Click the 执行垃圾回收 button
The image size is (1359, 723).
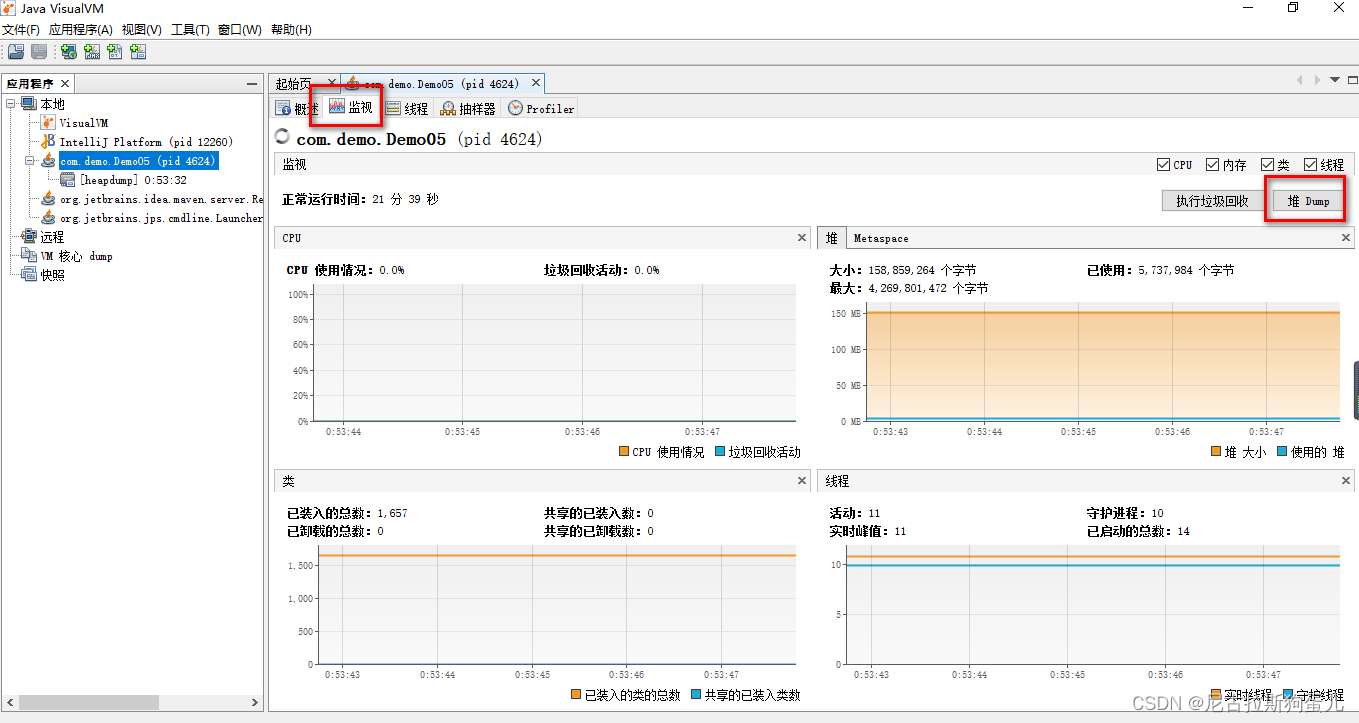click(x=1212, y=201)
